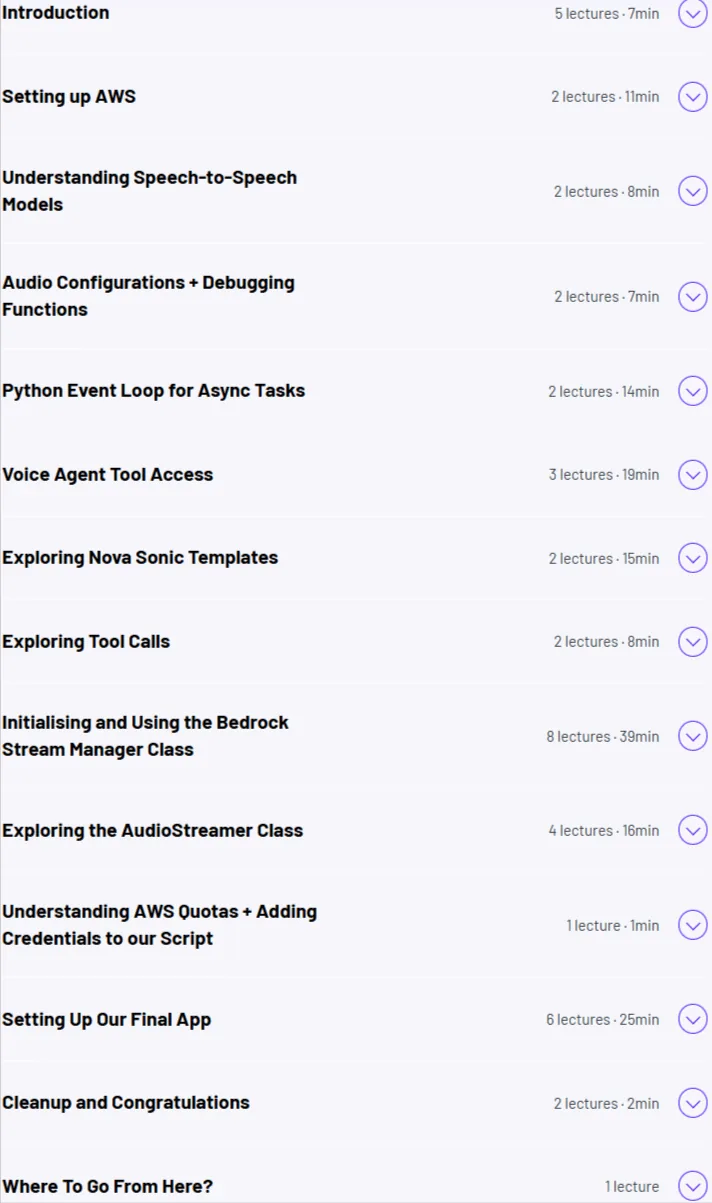Open chevron for Understanding Speech-to-Speech Models
The width and height of the screenshot is (712, 1203).
[x=693, y=191]
